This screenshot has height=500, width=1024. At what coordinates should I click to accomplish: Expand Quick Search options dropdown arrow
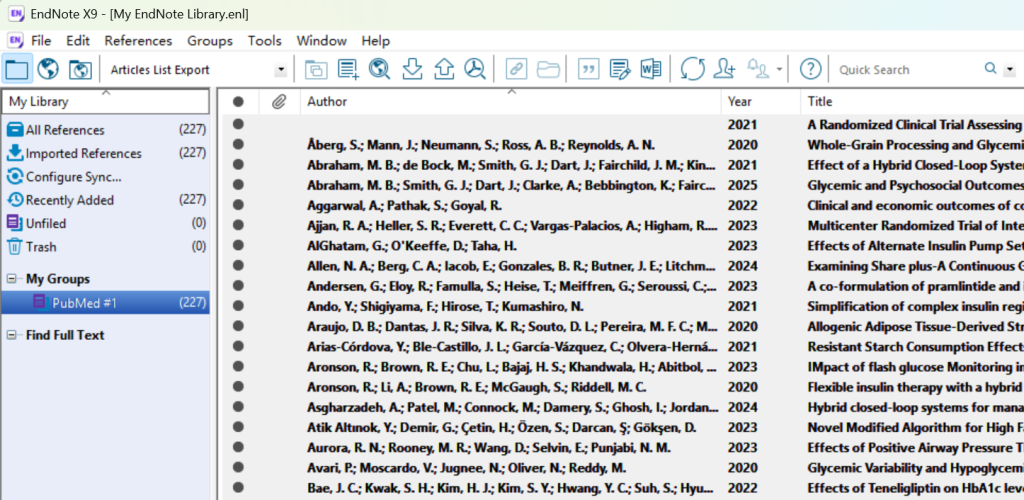(x=1008, y=69)
